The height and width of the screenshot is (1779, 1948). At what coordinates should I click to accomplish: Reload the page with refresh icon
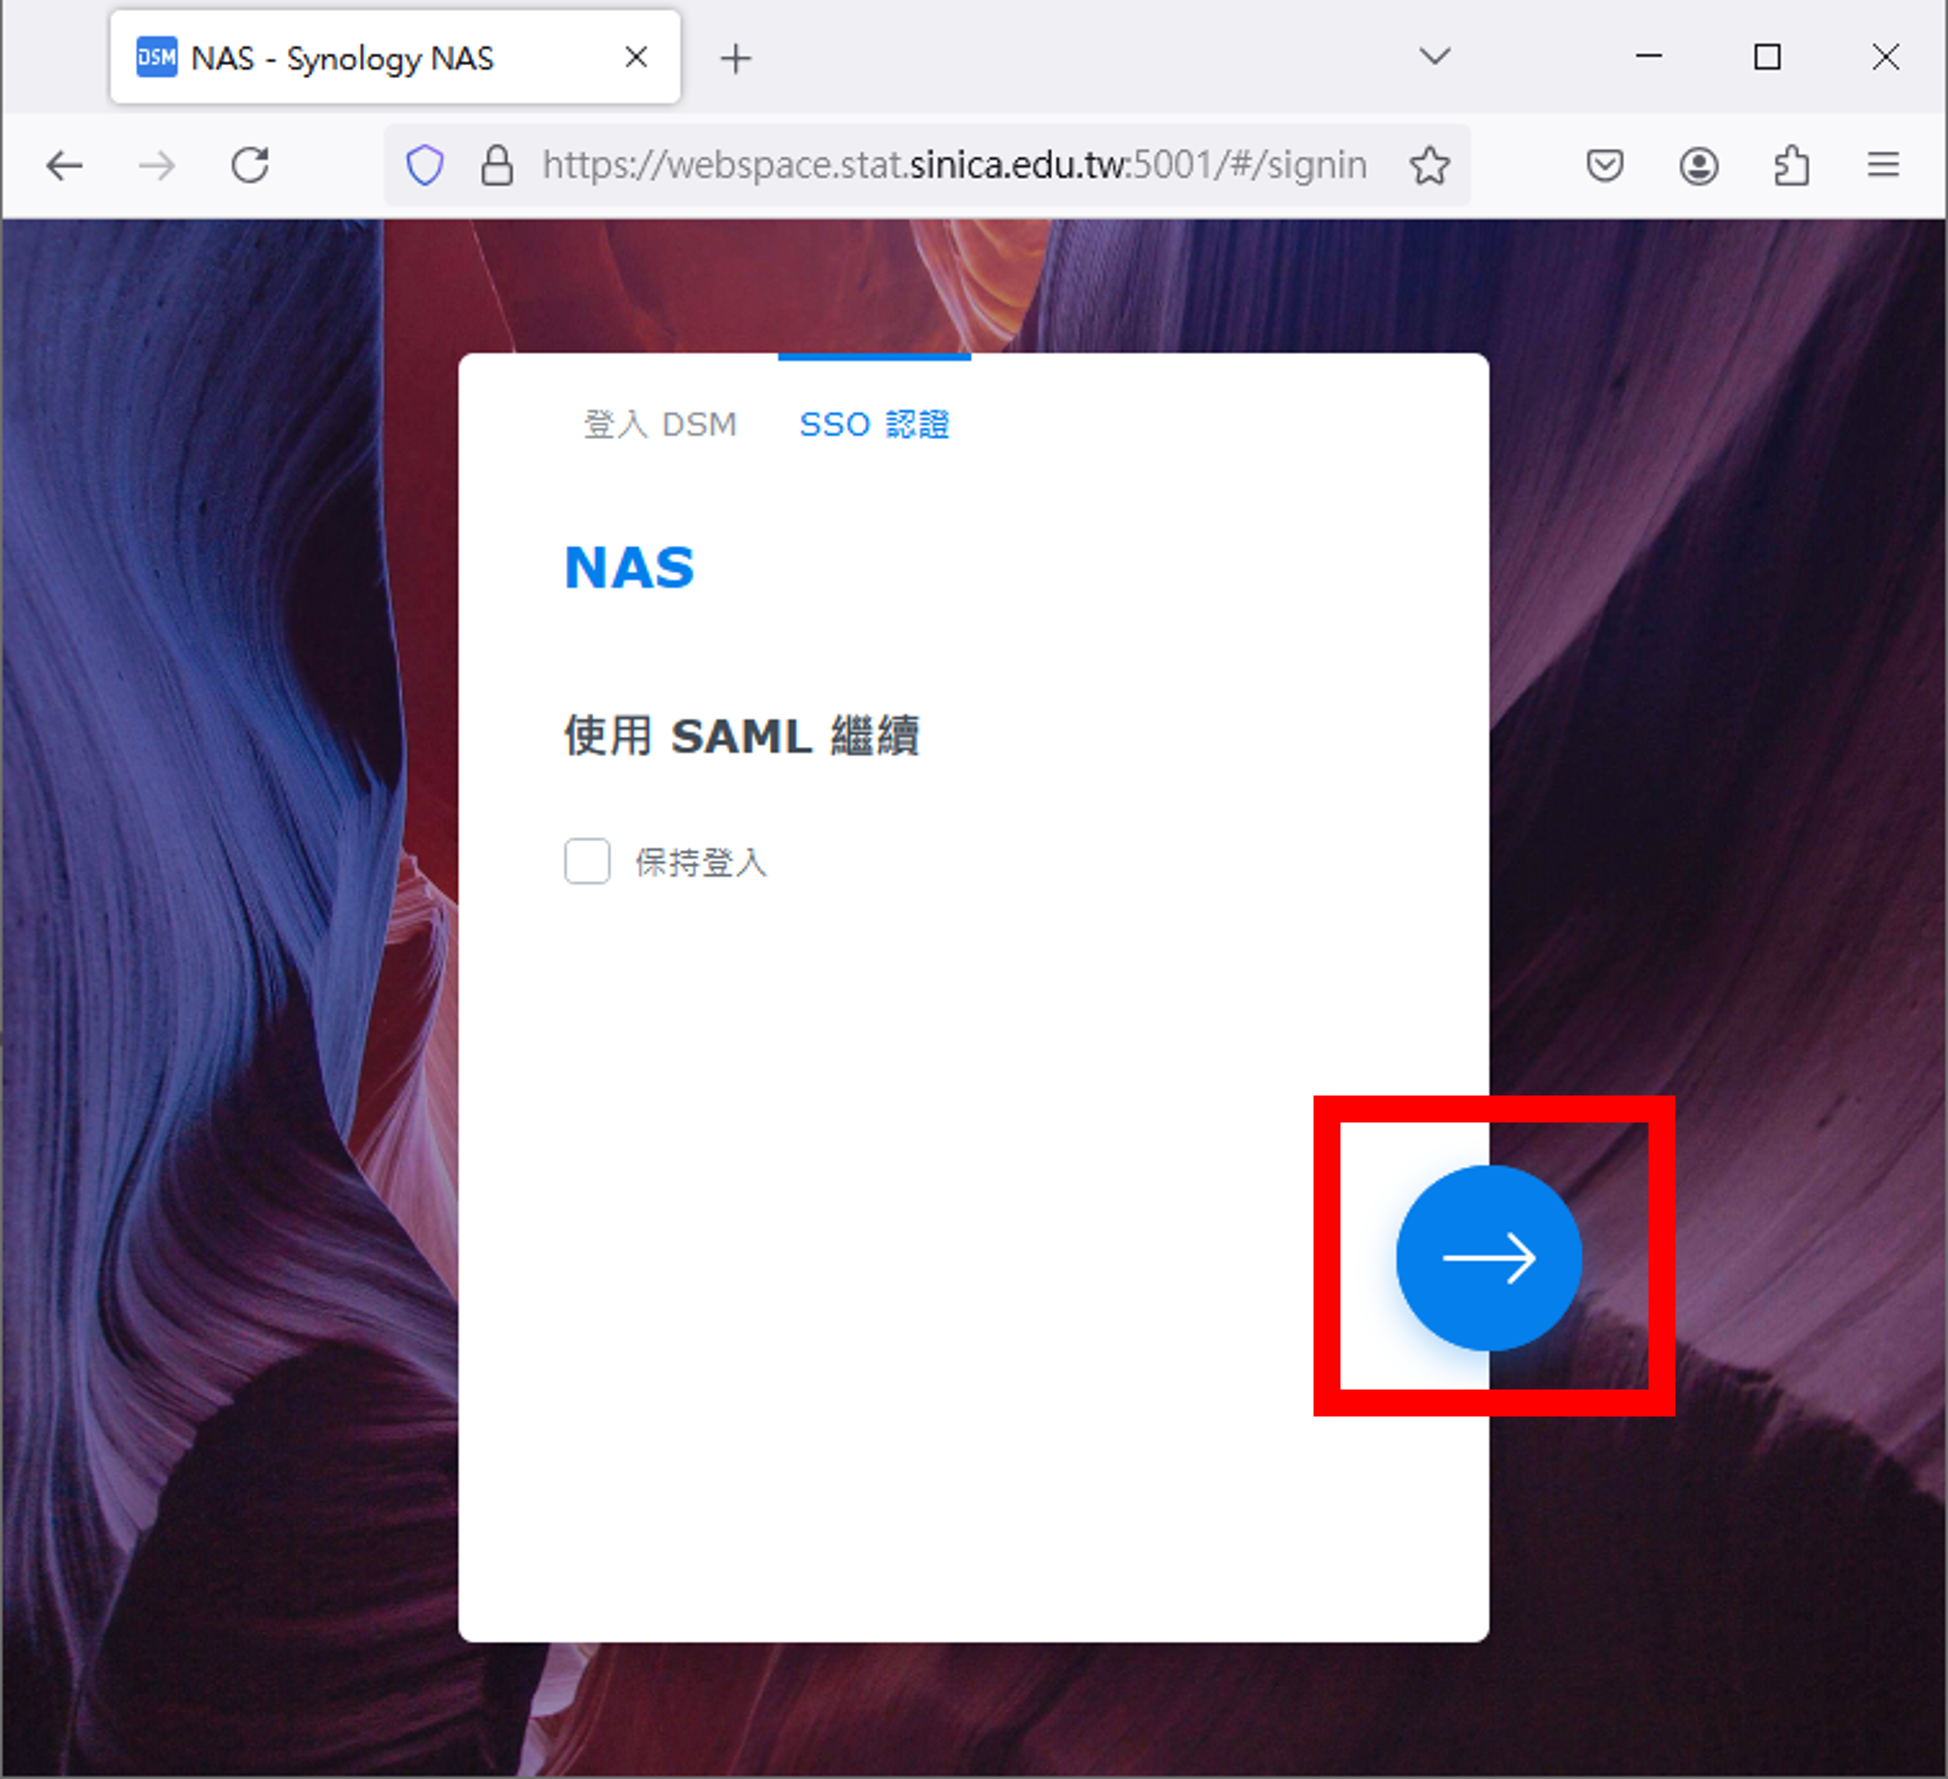(x=250, y=165)
